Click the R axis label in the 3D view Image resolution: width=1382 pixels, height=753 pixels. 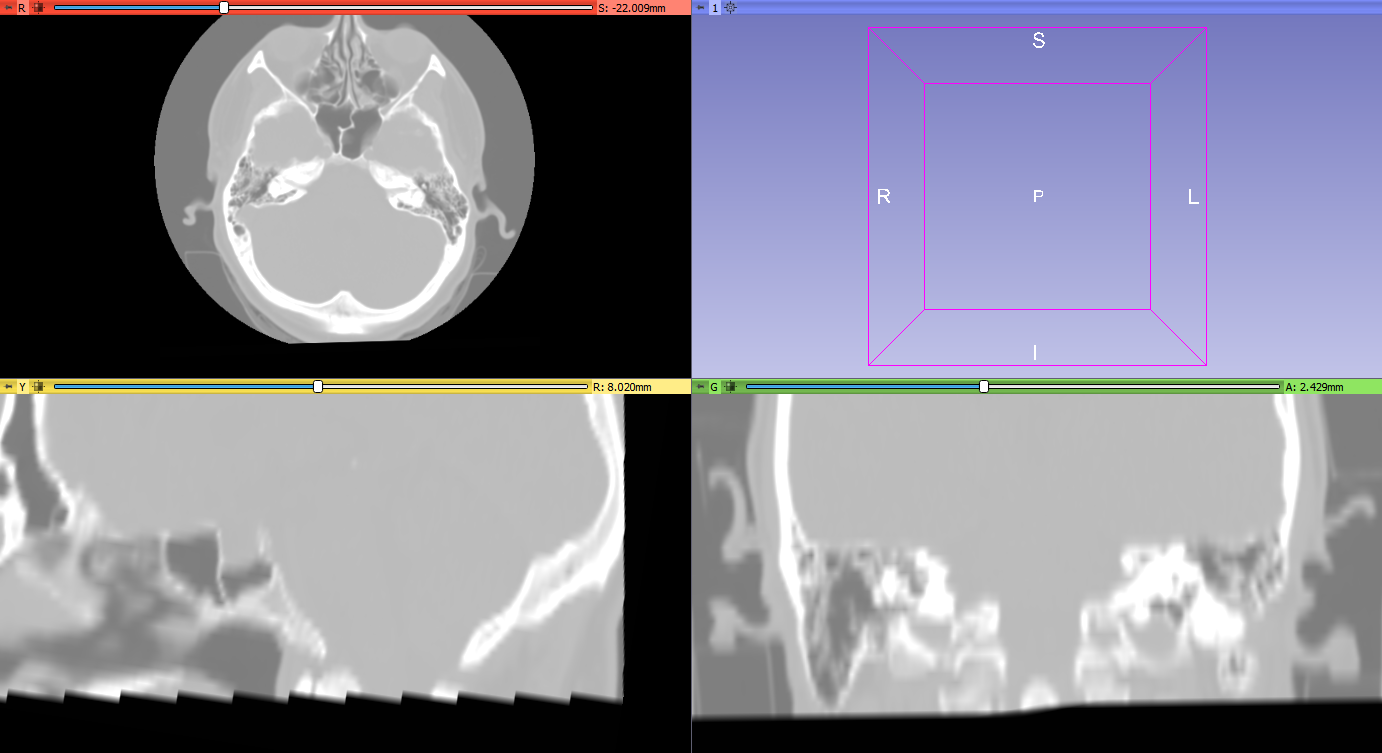(883, 197)
